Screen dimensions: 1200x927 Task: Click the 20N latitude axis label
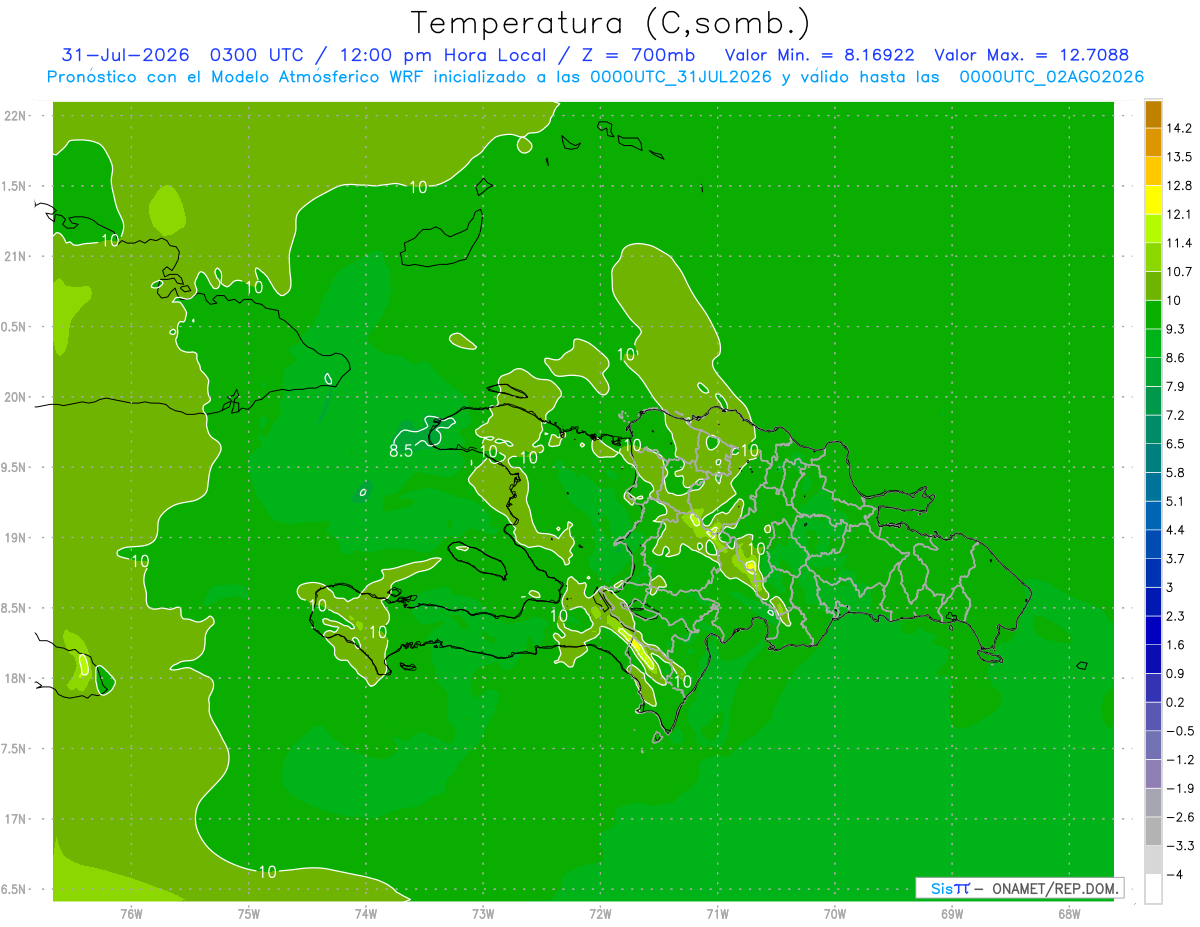(16, 397)
